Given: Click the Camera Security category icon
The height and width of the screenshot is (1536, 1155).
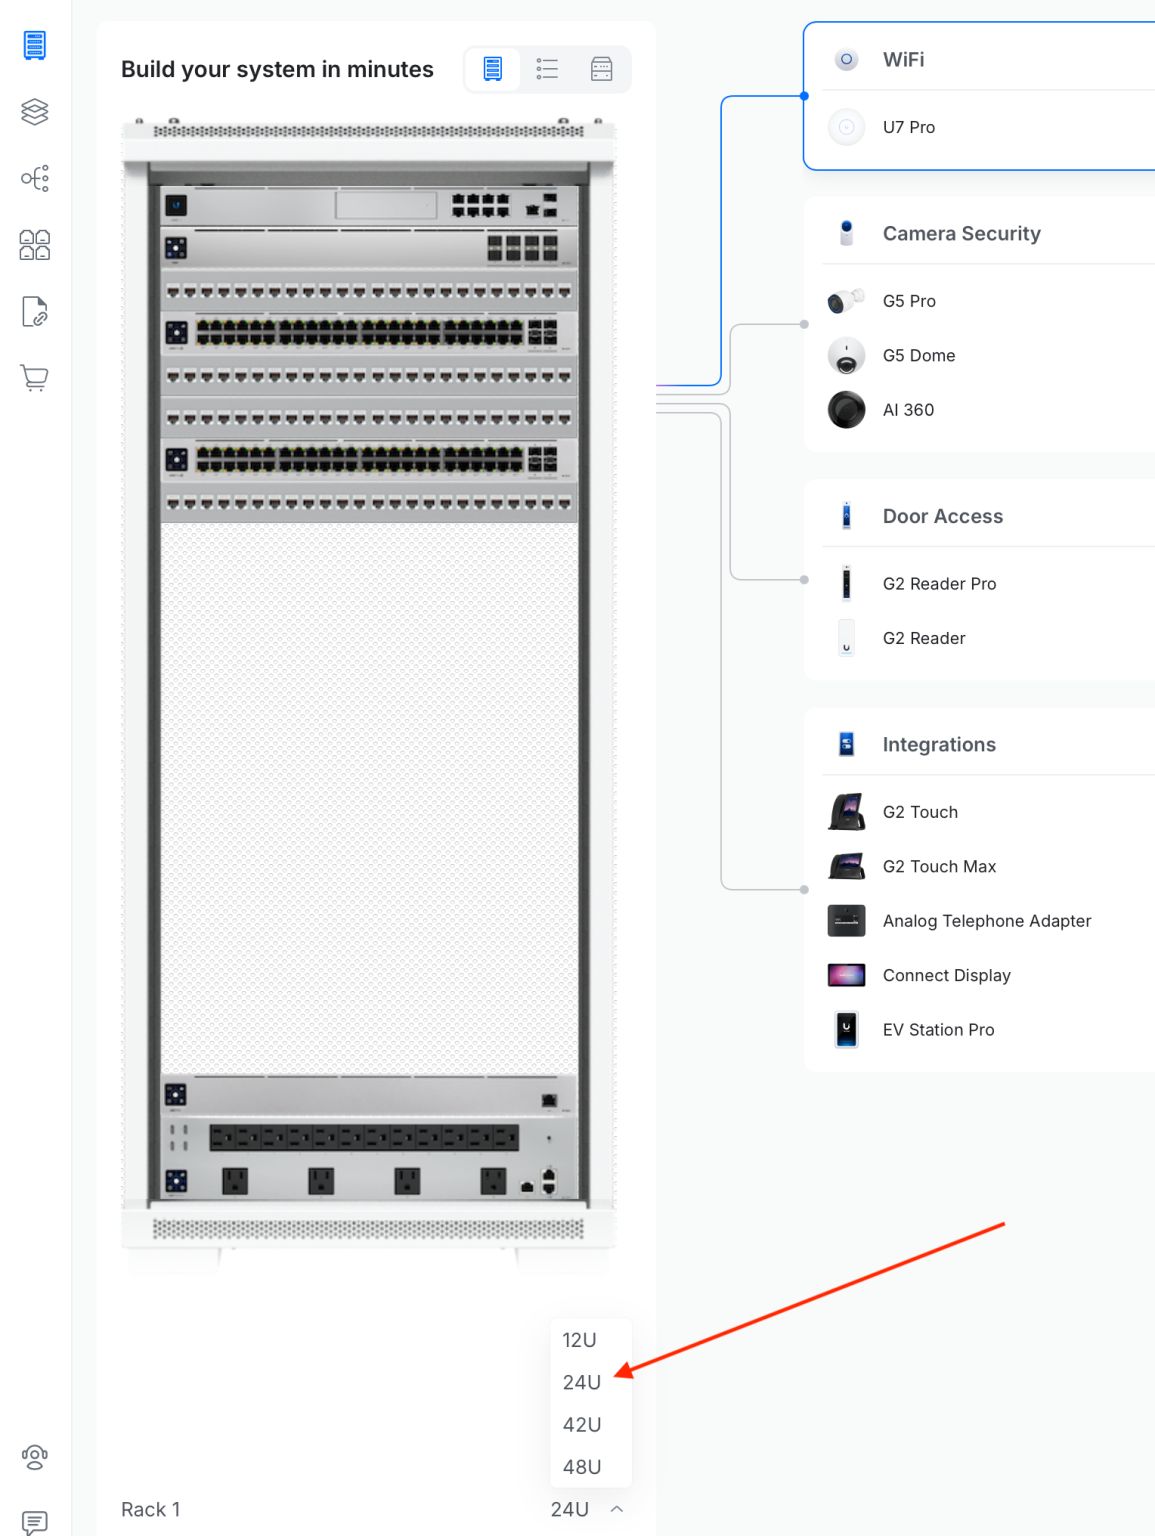Looking at the screenshot, I should 846,233.
